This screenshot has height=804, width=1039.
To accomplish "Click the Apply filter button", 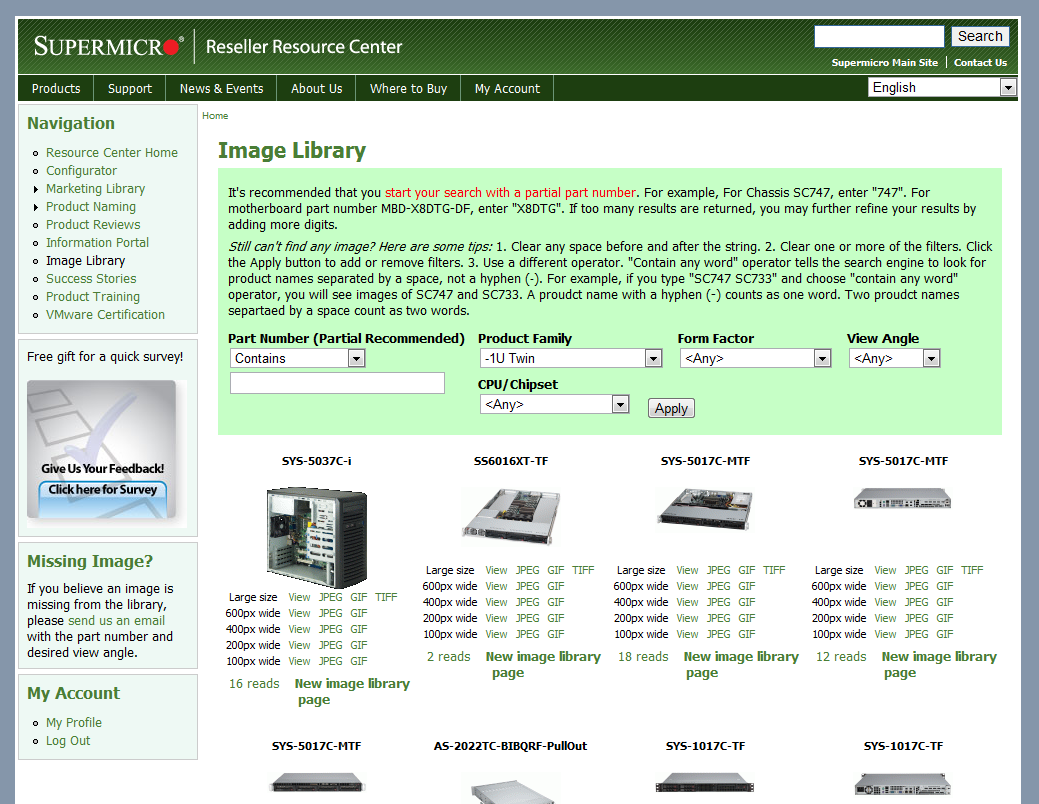I will click(x=671, y=408).
